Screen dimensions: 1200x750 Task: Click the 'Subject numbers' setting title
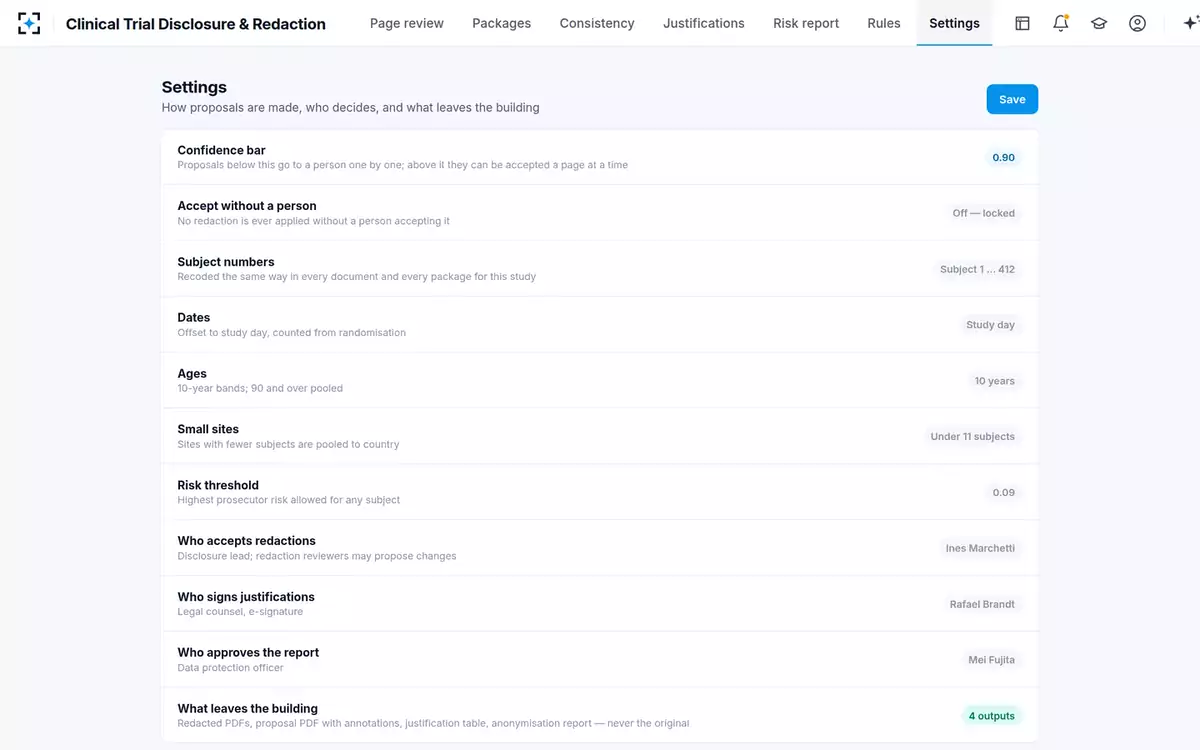coord(226,262)
